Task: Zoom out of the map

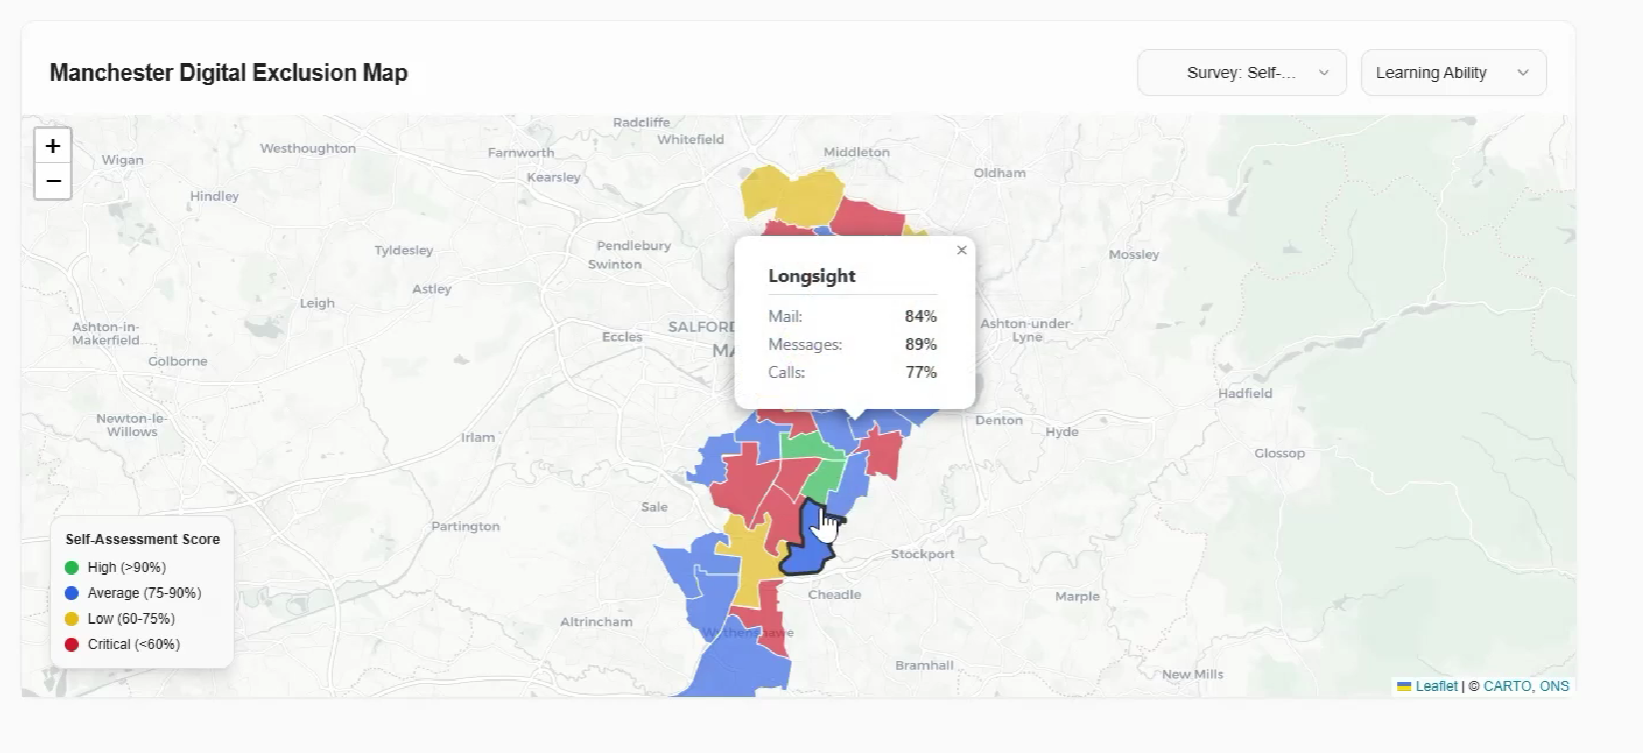Action: 53,181
